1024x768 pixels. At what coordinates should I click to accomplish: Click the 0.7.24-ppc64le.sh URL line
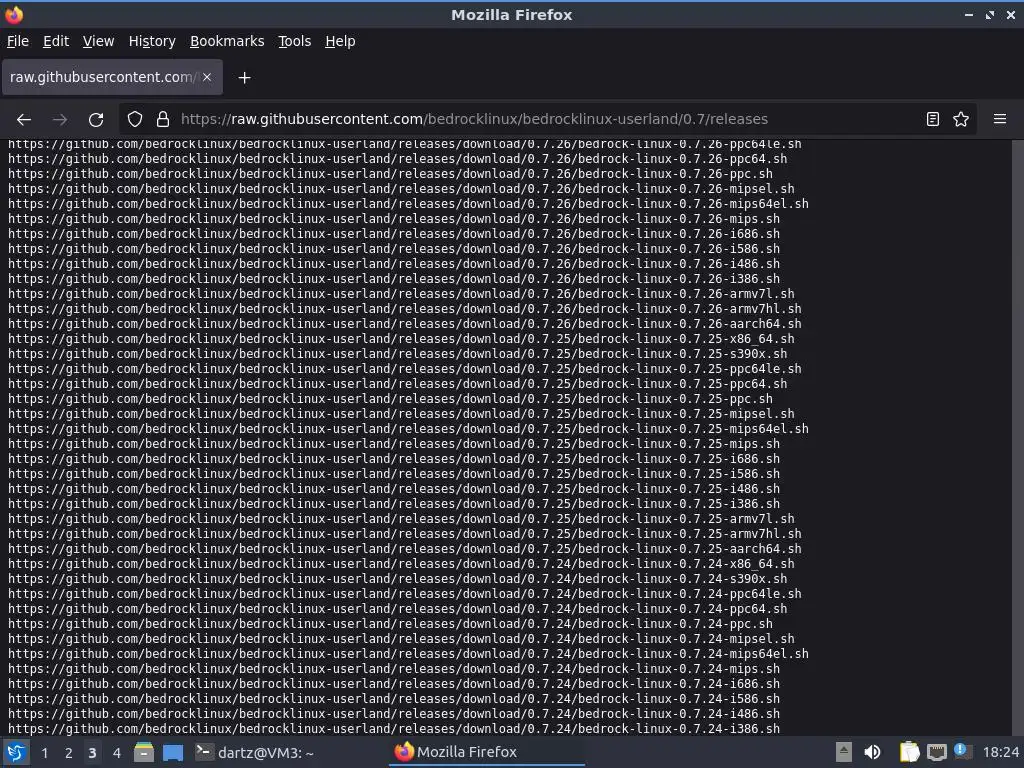[404, 594]
